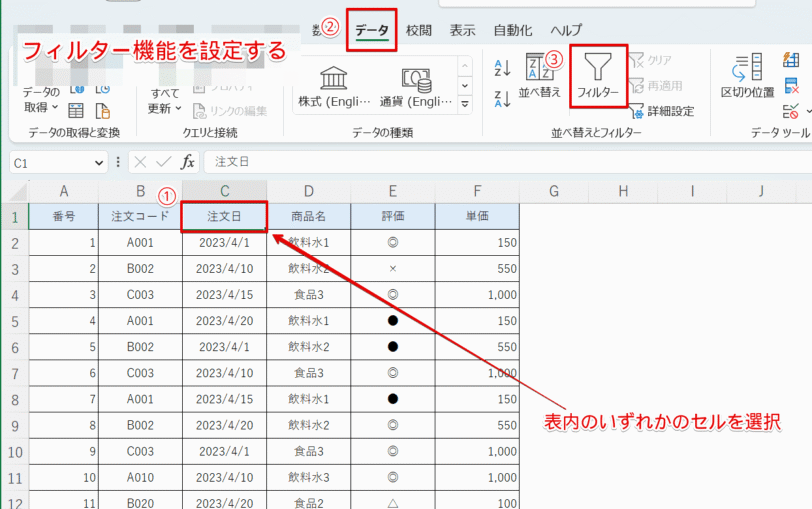Open 区切り位置 text to columns
The height and width of the screenshot is (509, 812).
point(747,76)
